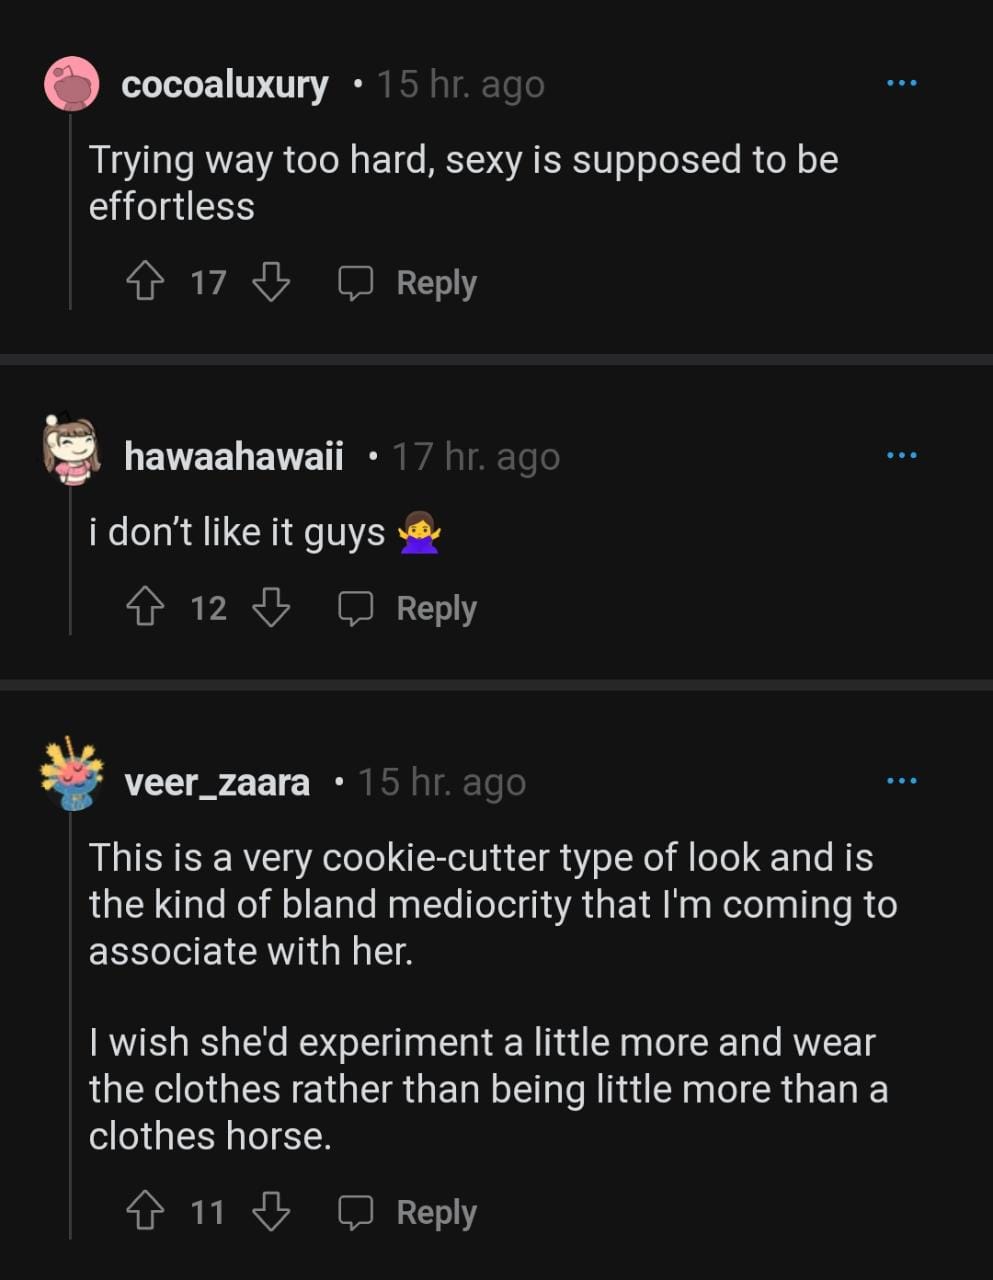Open veer_zaara's profile via username
The width and height of the screenshot is (993, 1280).
click(216, 782)
